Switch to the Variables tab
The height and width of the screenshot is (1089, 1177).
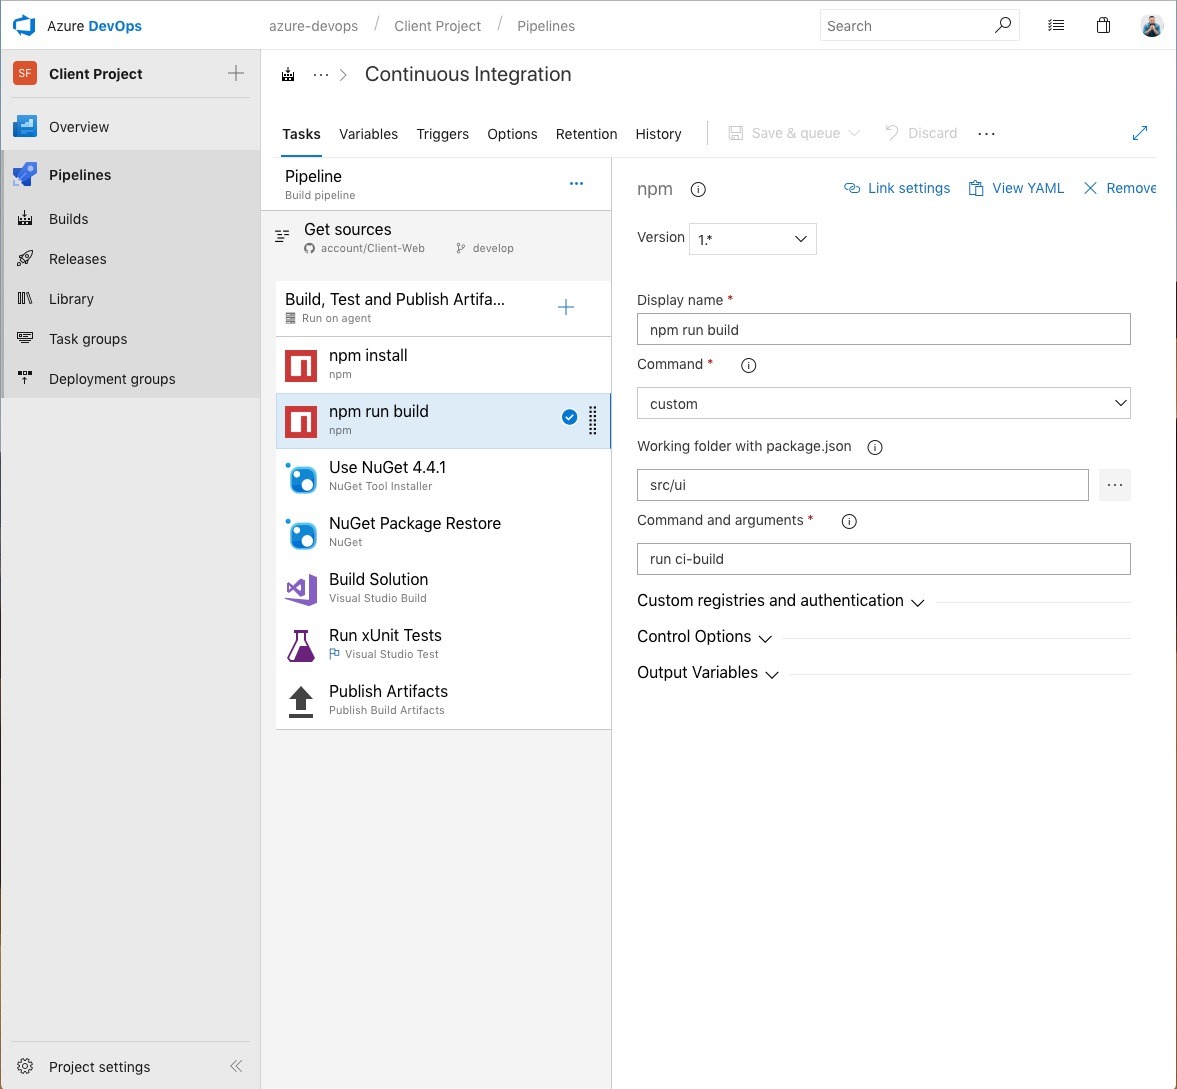(x=368, y=134)
